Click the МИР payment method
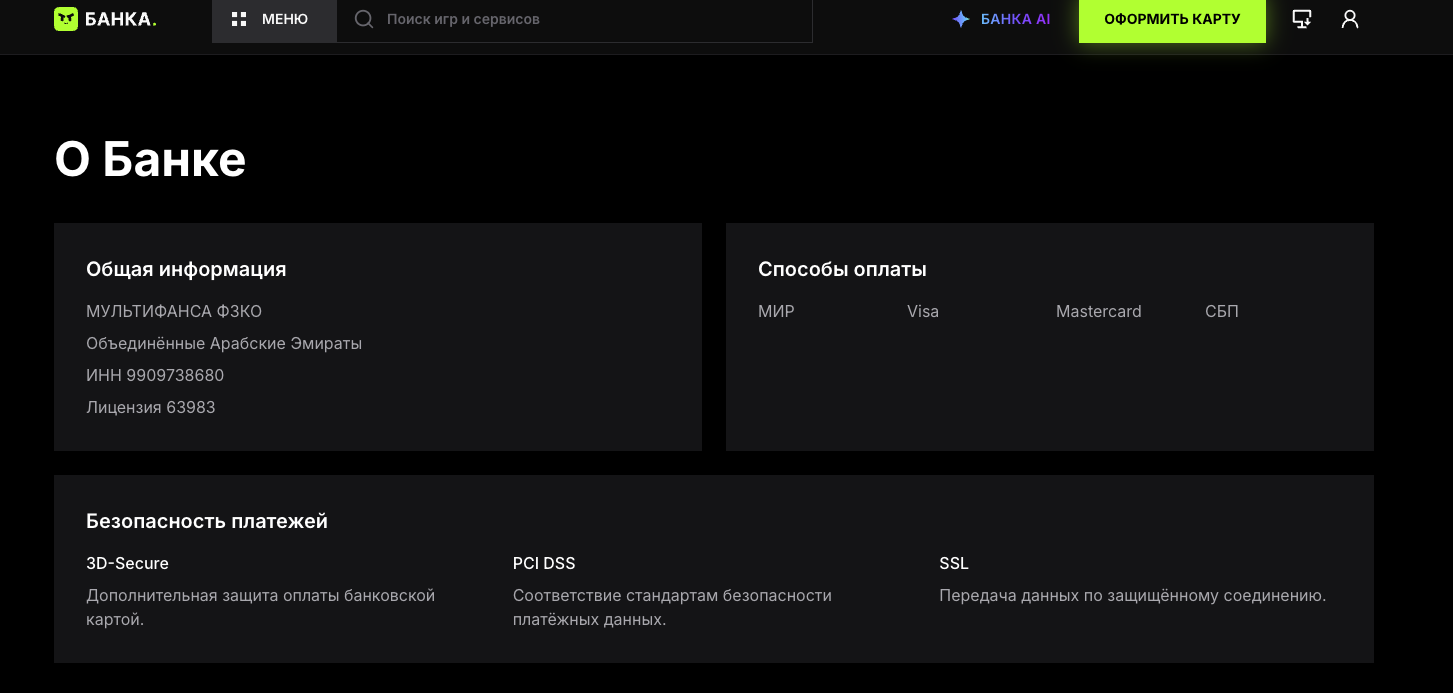The height and width of the screenshot is (693, 1453). [x=776, y=311]
